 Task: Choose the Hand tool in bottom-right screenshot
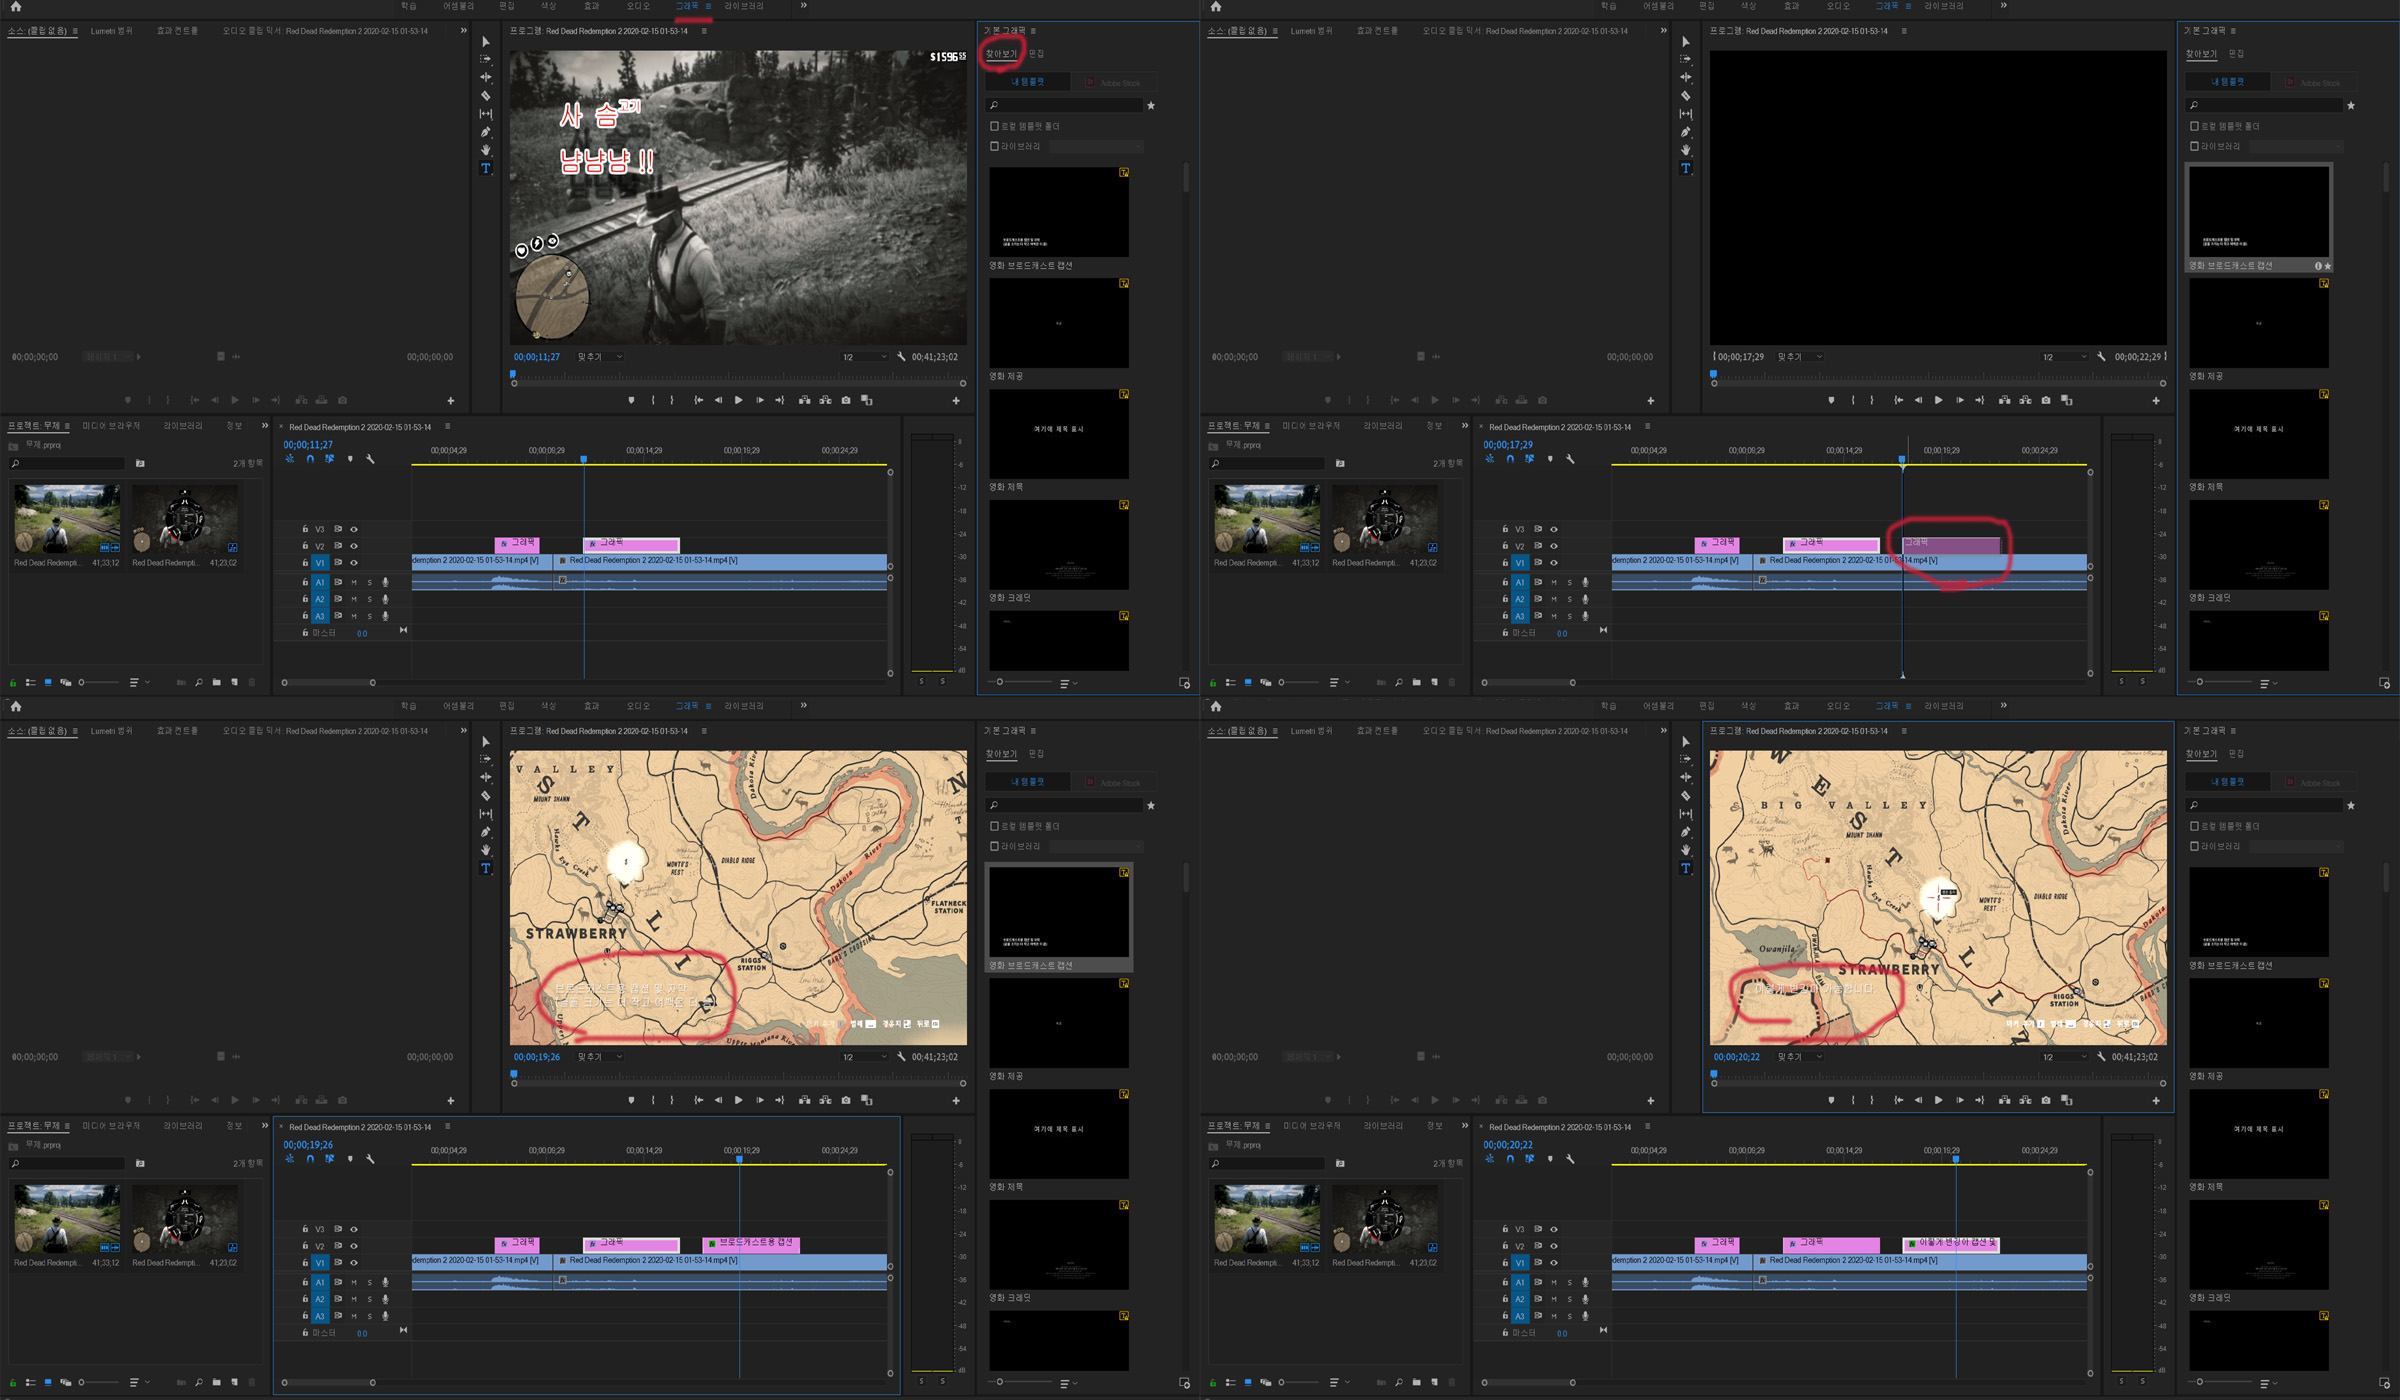pyautogui.click(x=1686, y=850)
